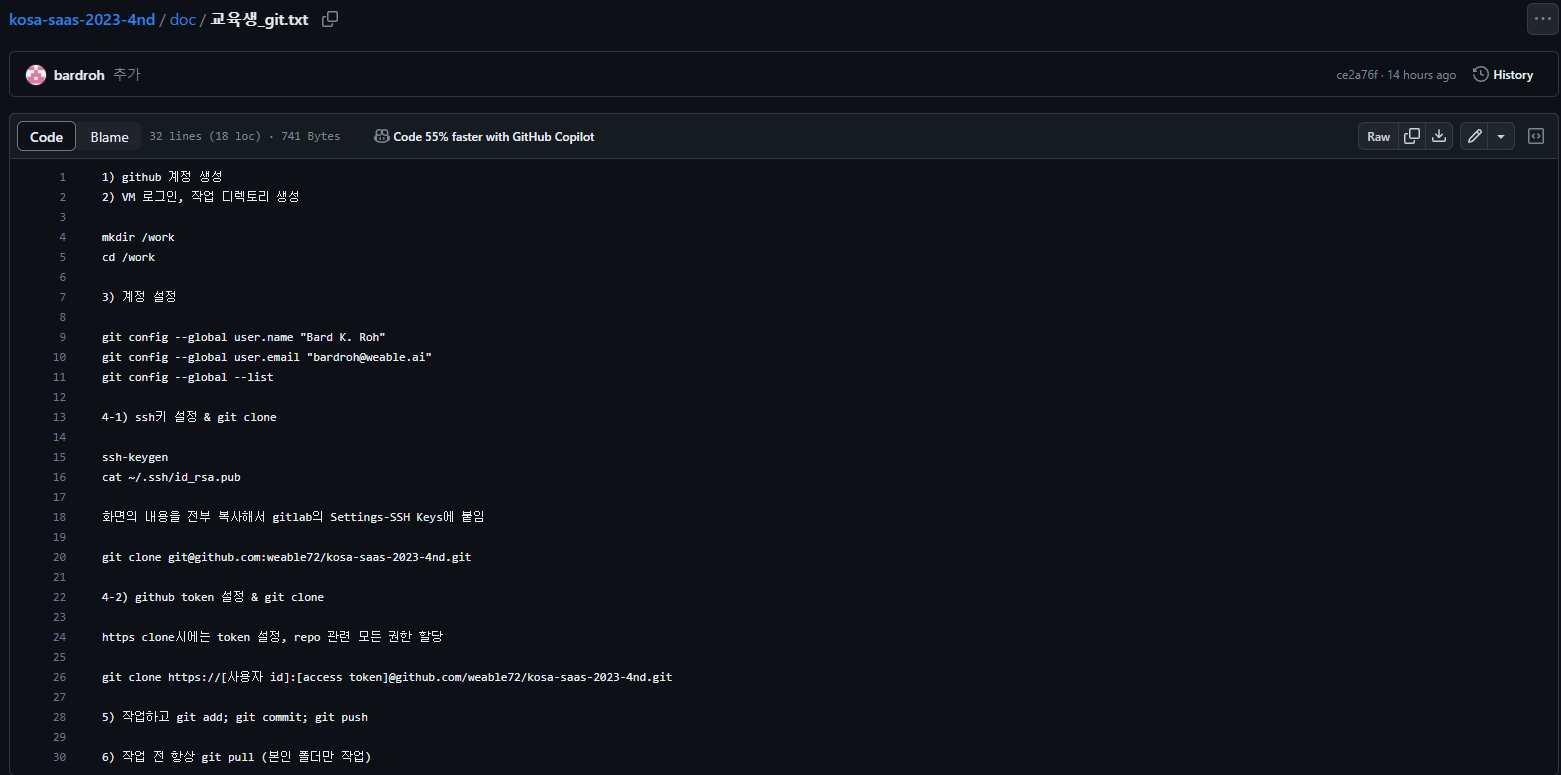Expand the edit options dropdown arrow
1561x775 pixels.
1501,137
